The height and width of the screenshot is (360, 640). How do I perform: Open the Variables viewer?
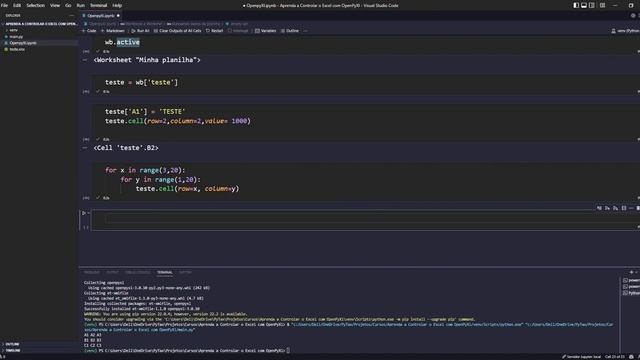pos(266,31)
